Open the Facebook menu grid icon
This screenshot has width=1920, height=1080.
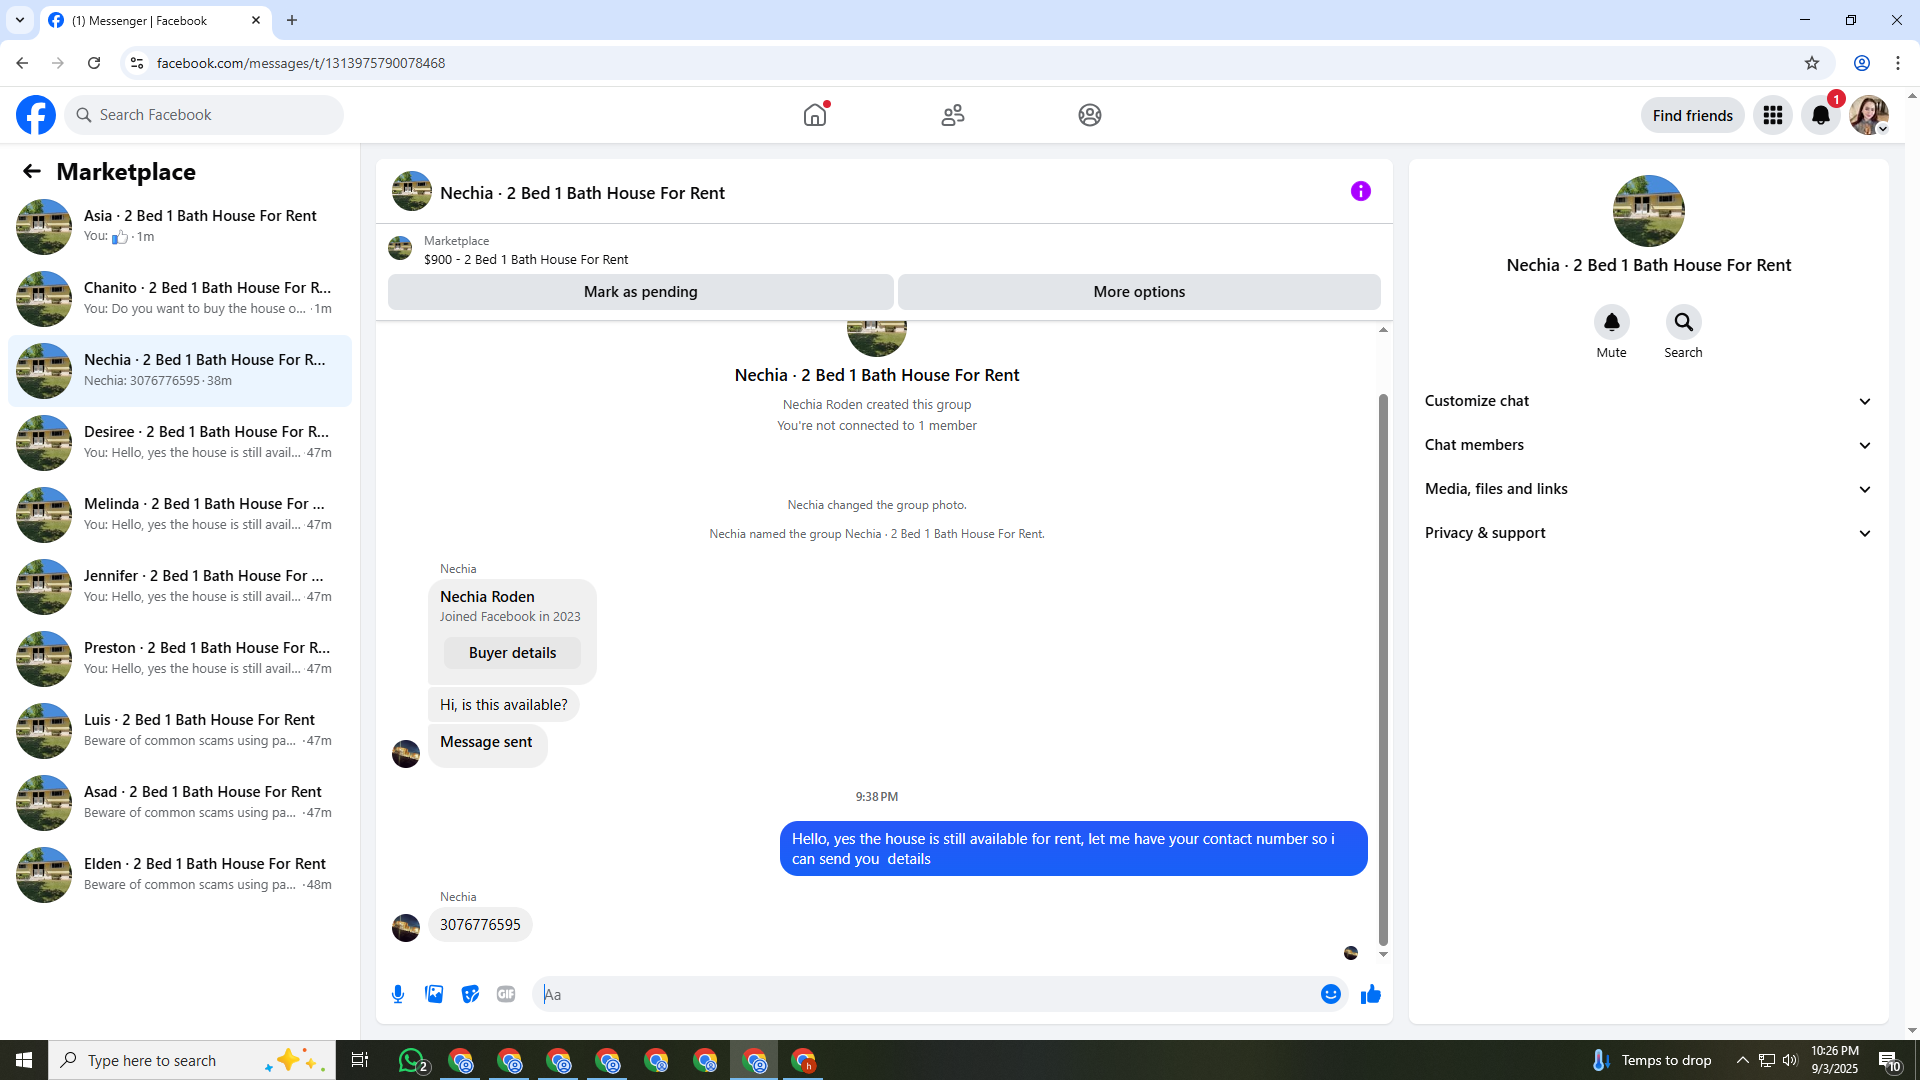pos(1773,115)
